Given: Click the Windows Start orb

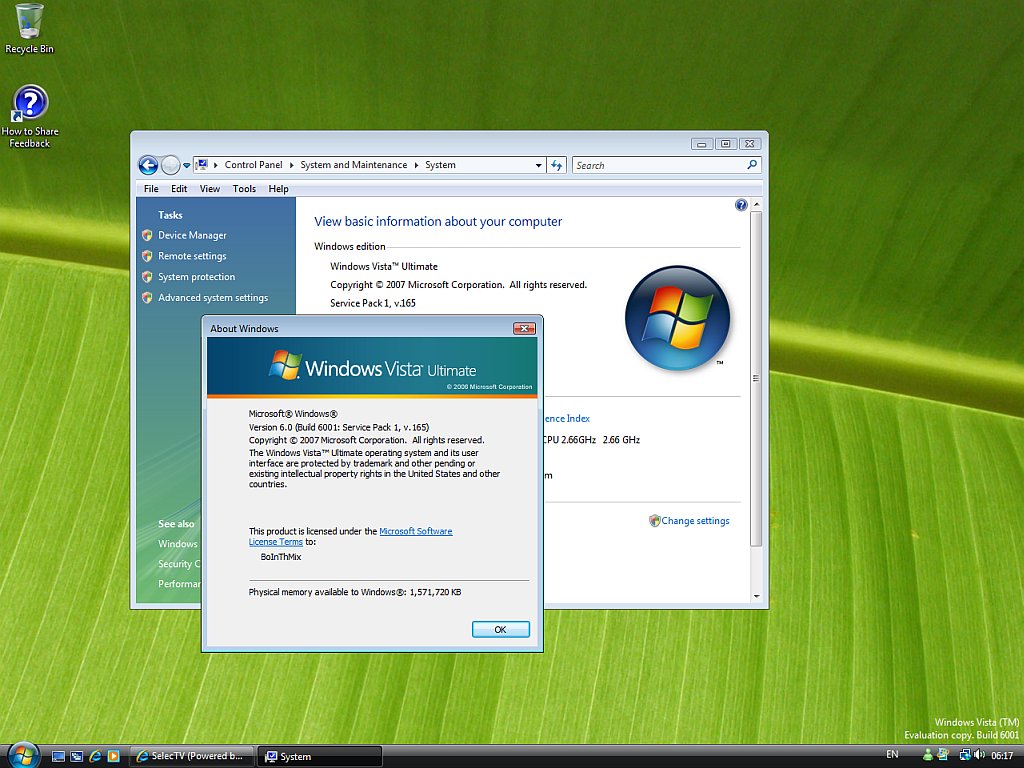Looking at the screenshot, I should pyautogui.click(x=22, y=755).
